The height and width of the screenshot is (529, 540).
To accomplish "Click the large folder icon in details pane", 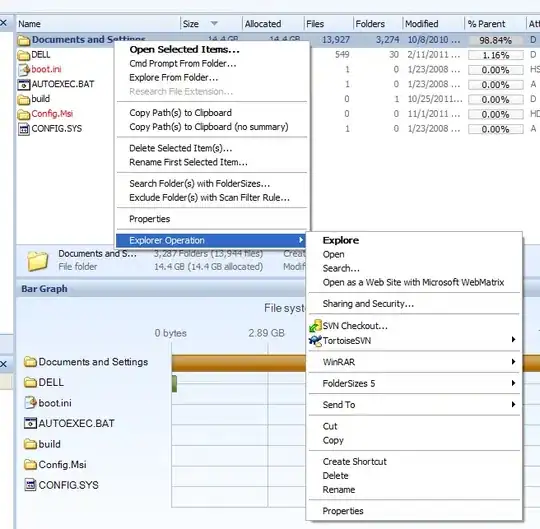I will [x=38, y=261].
